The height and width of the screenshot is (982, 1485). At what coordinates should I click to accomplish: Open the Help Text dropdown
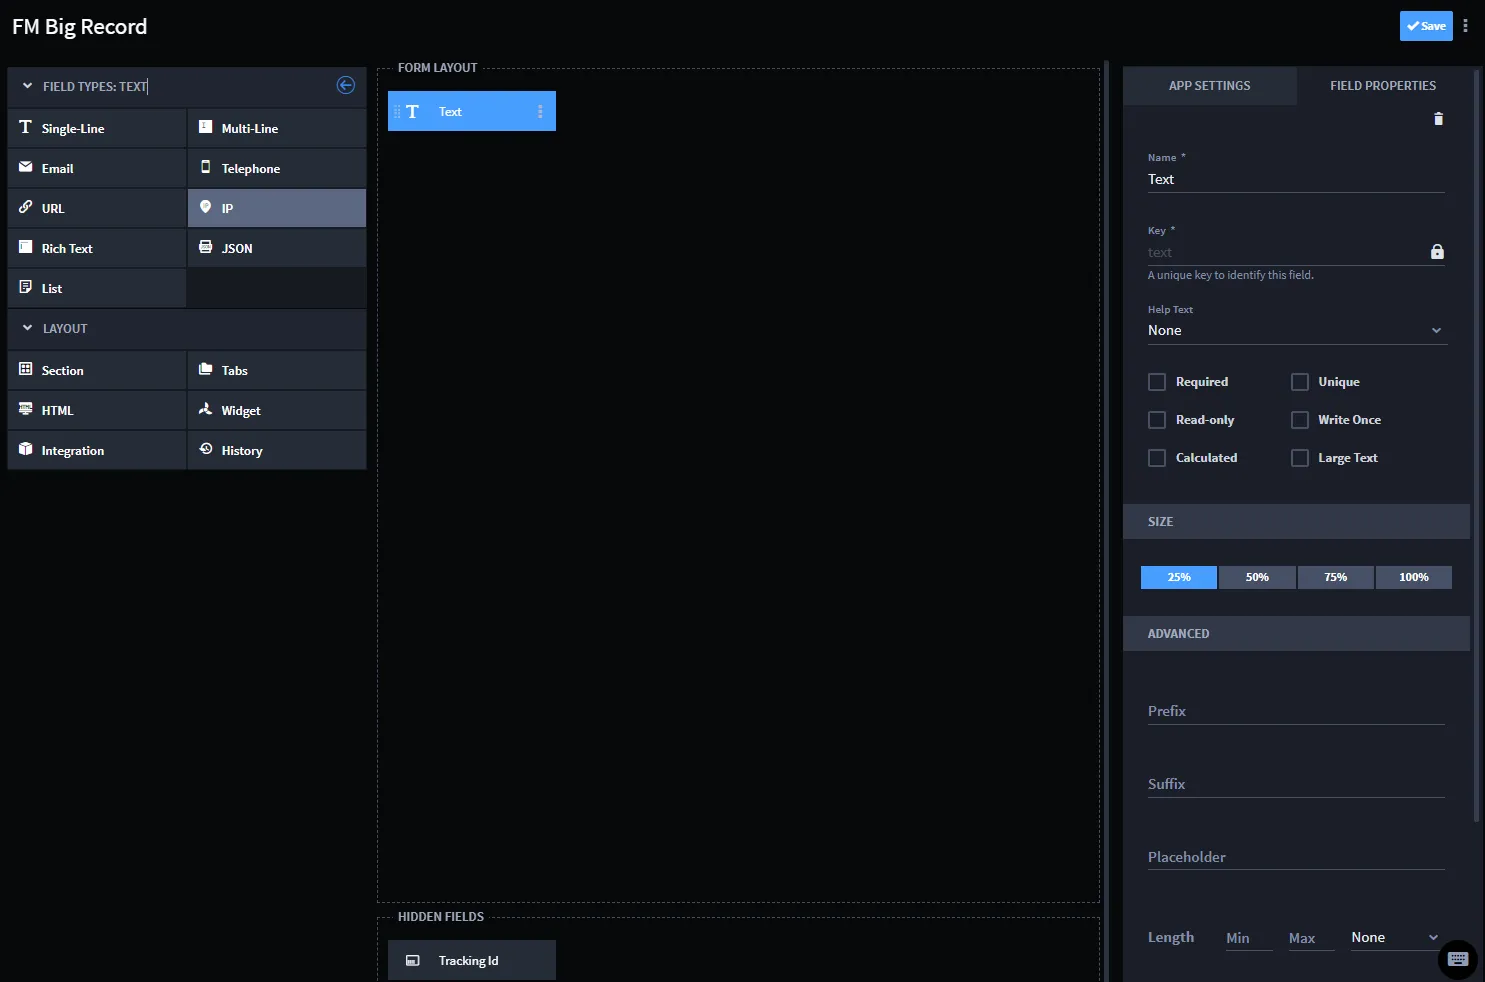coord(1296,331)
